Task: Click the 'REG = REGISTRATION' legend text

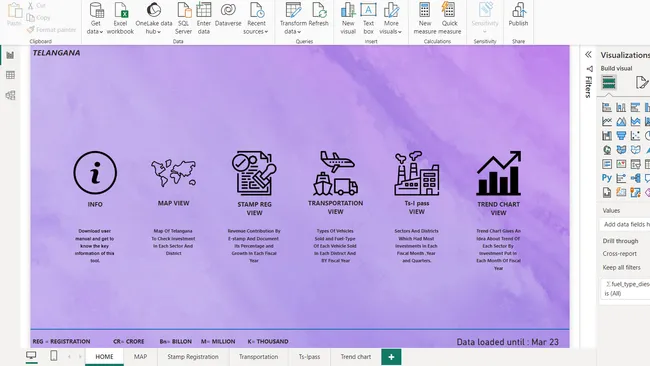Action: (61, 342)
